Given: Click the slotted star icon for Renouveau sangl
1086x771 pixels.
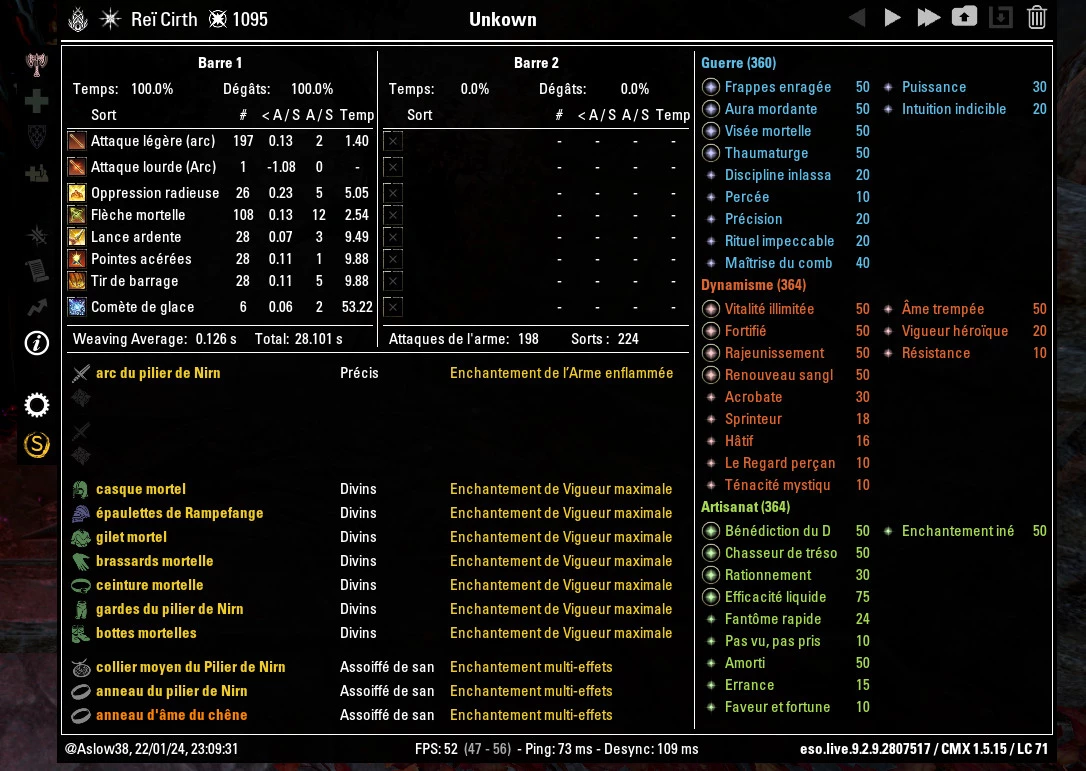Looking at the screenshot, I should (x=711, y=375).
